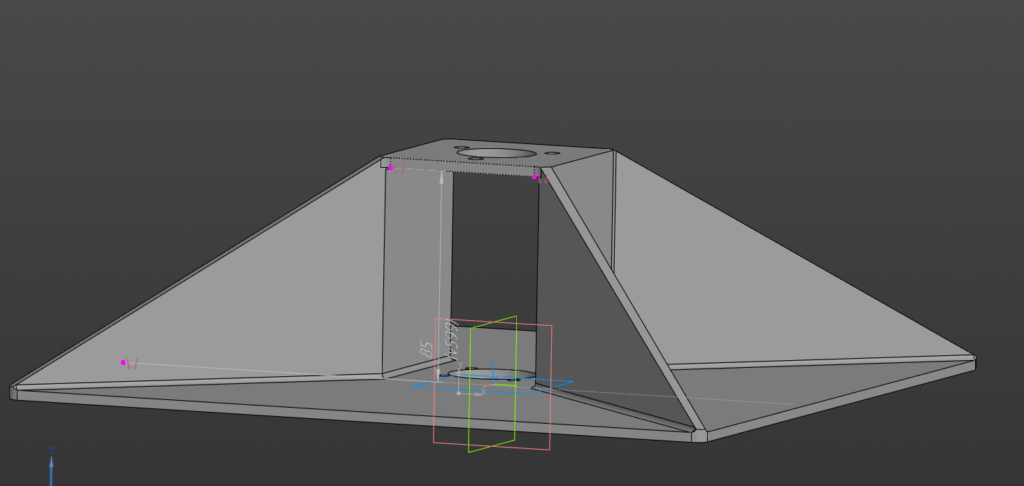Click the blue Z axis arrow
The width and height of the screenshot is (1024, 486).
51,468
